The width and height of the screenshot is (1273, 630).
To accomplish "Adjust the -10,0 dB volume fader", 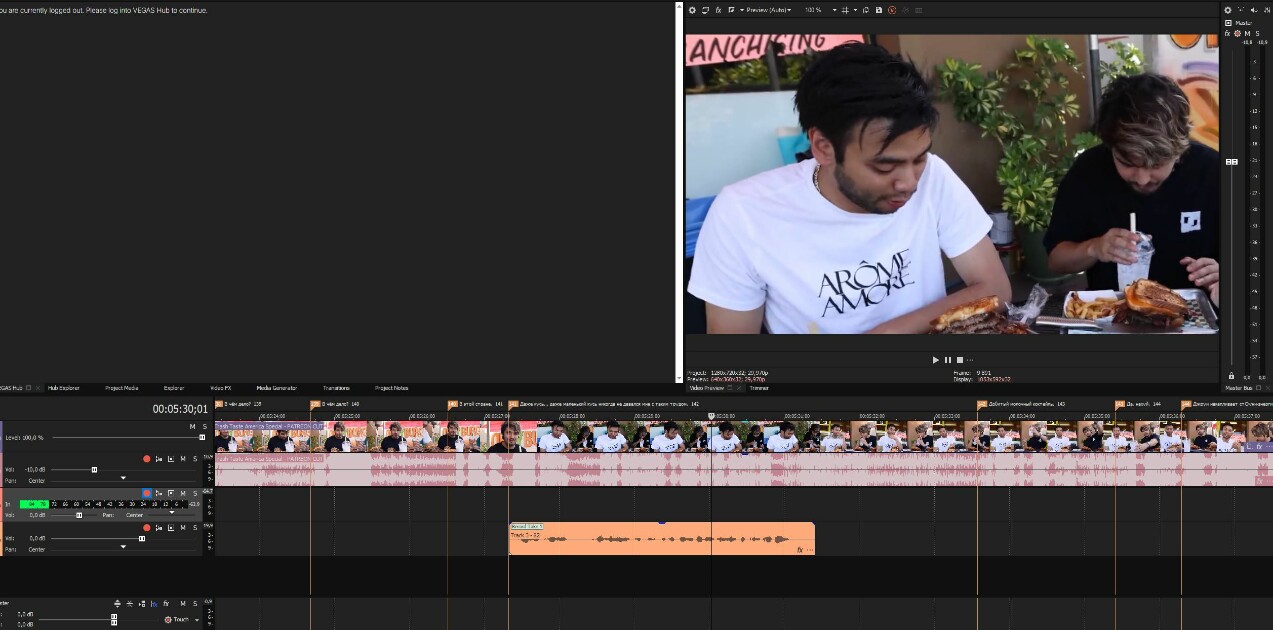I will [x=94, y=469].
